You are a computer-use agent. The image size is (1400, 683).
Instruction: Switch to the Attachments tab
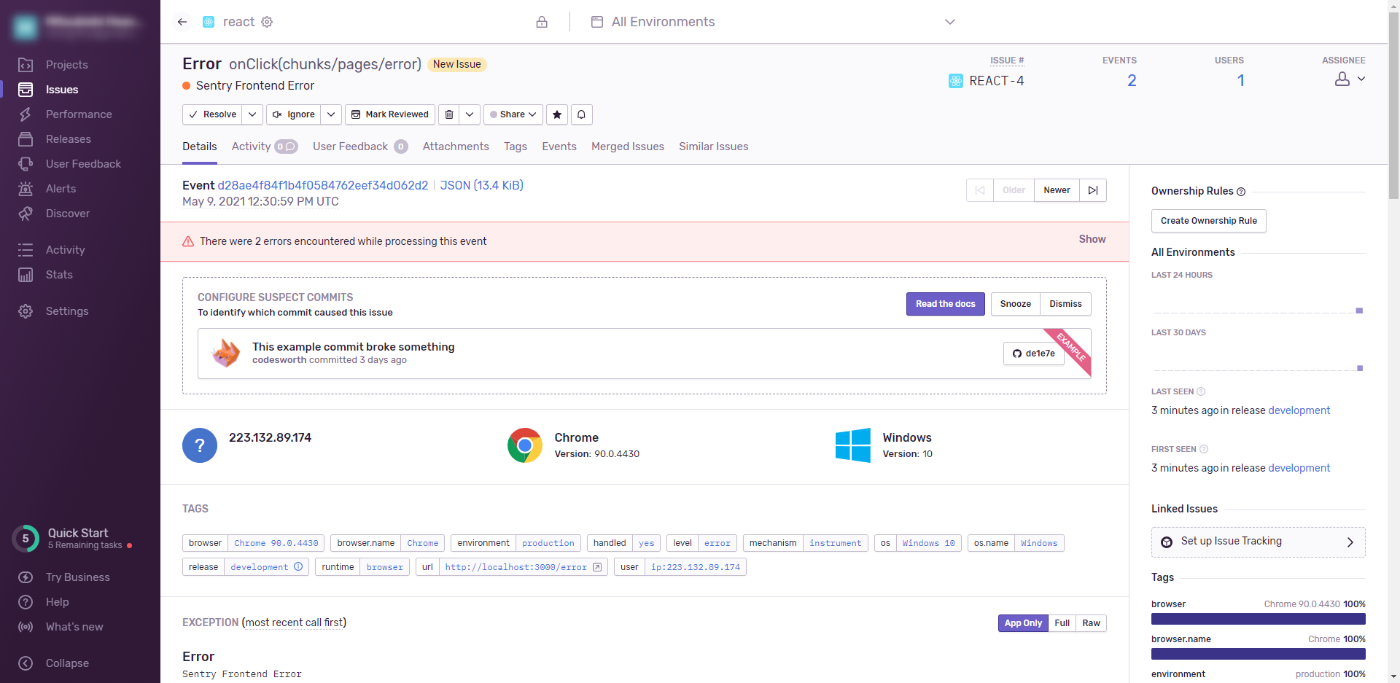click(x=456, y=146)
